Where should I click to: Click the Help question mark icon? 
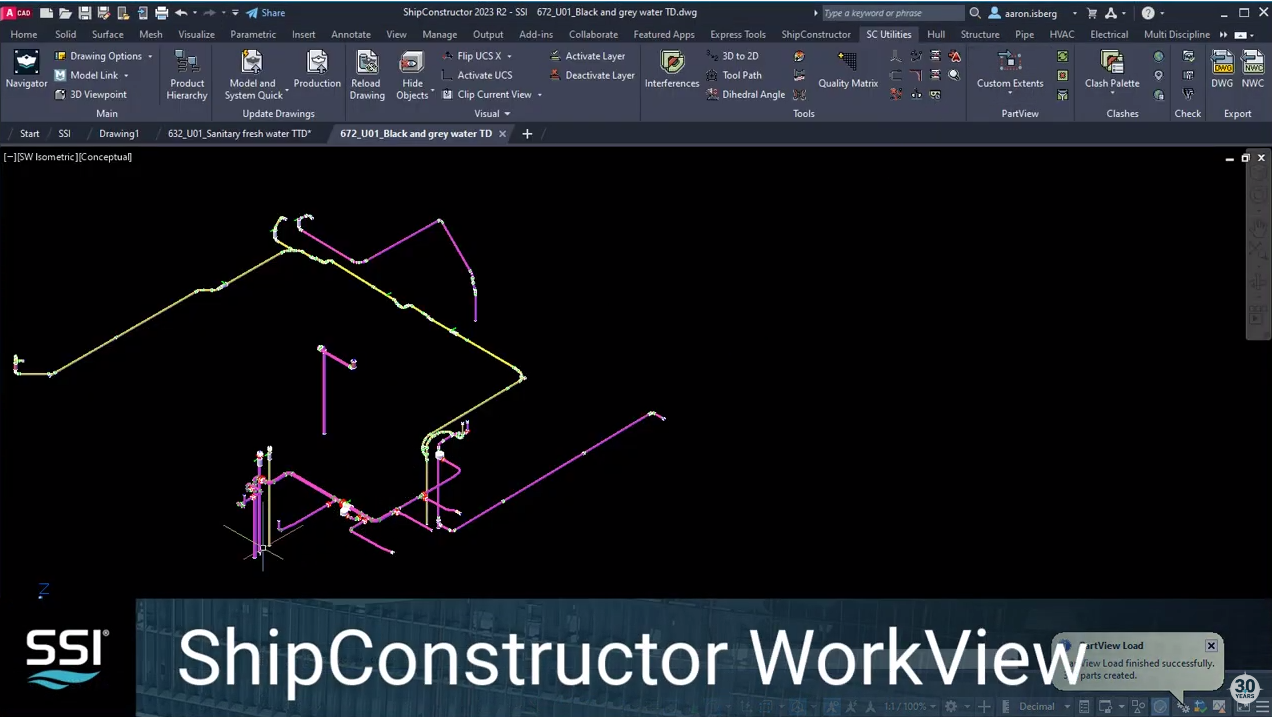[x=1148, y=13]
